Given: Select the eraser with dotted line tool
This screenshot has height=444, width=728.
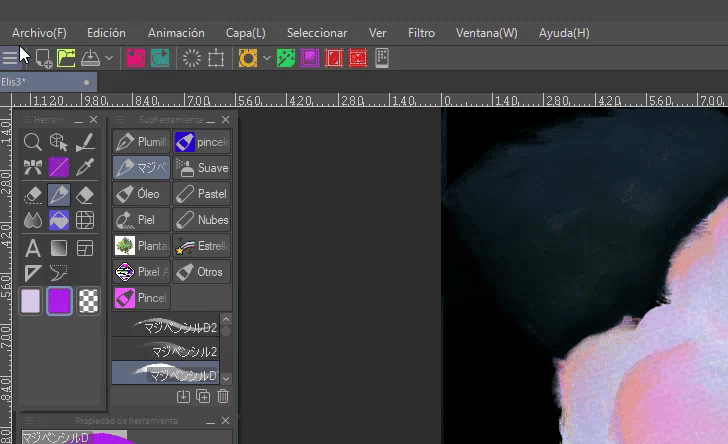Looking at the screenshot, I should click(32, 195).
